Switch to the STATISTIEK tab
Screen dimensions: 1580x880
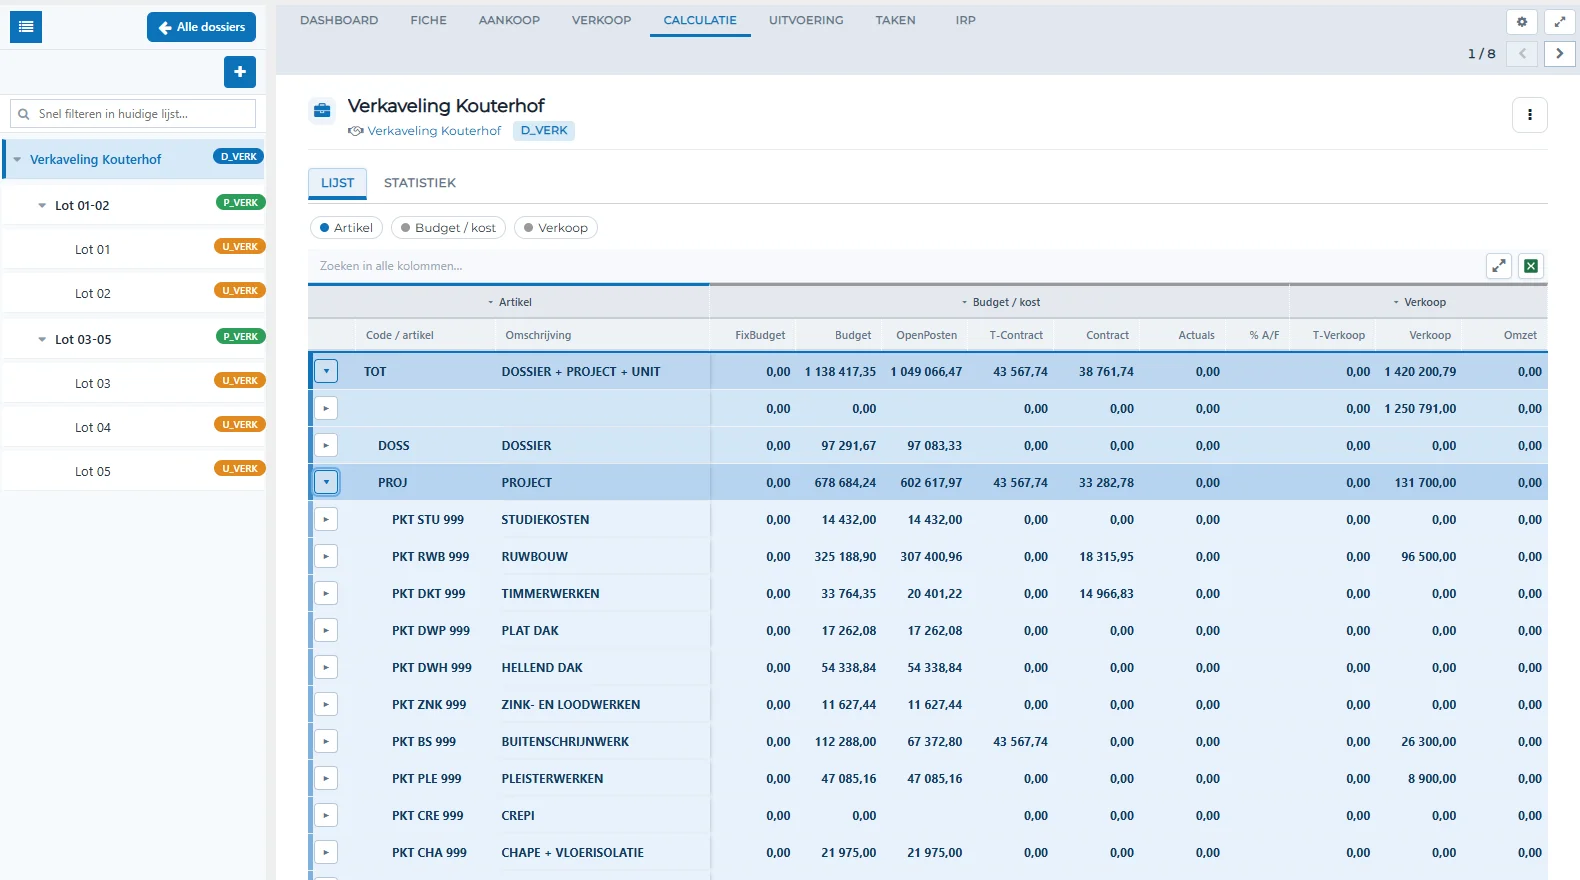pyautogui.click(x=420, y=183)
